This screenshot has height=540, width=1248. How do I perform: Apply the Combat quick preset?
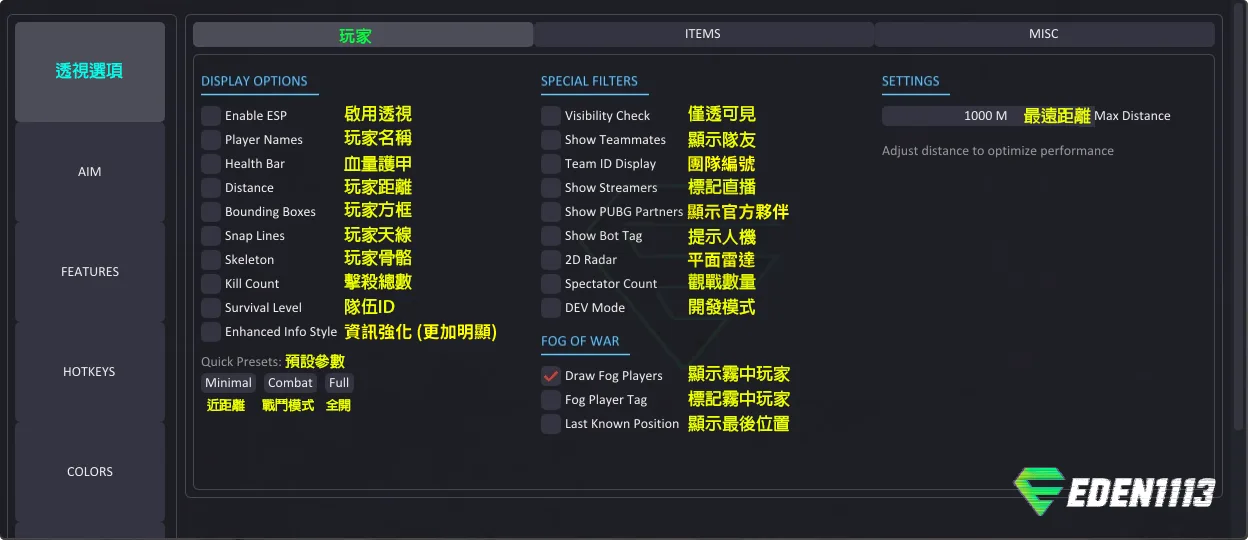[x=290, y=383]
